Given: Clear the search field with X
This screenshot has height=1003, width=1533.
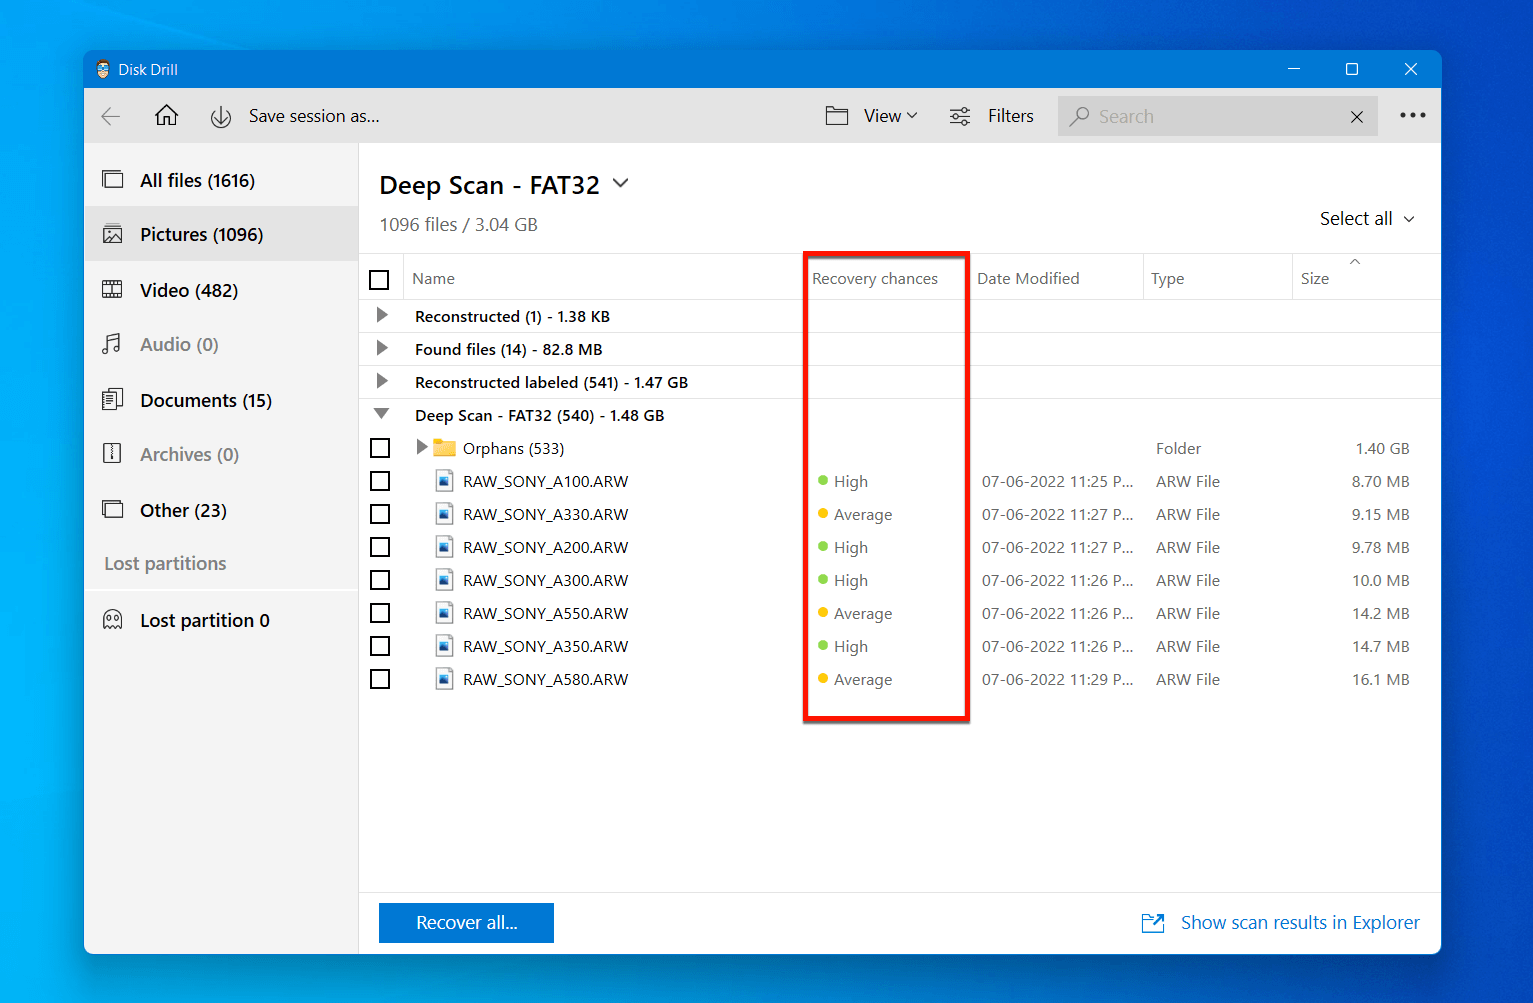Looking at the screenshot, I should tap(1357, 117).
